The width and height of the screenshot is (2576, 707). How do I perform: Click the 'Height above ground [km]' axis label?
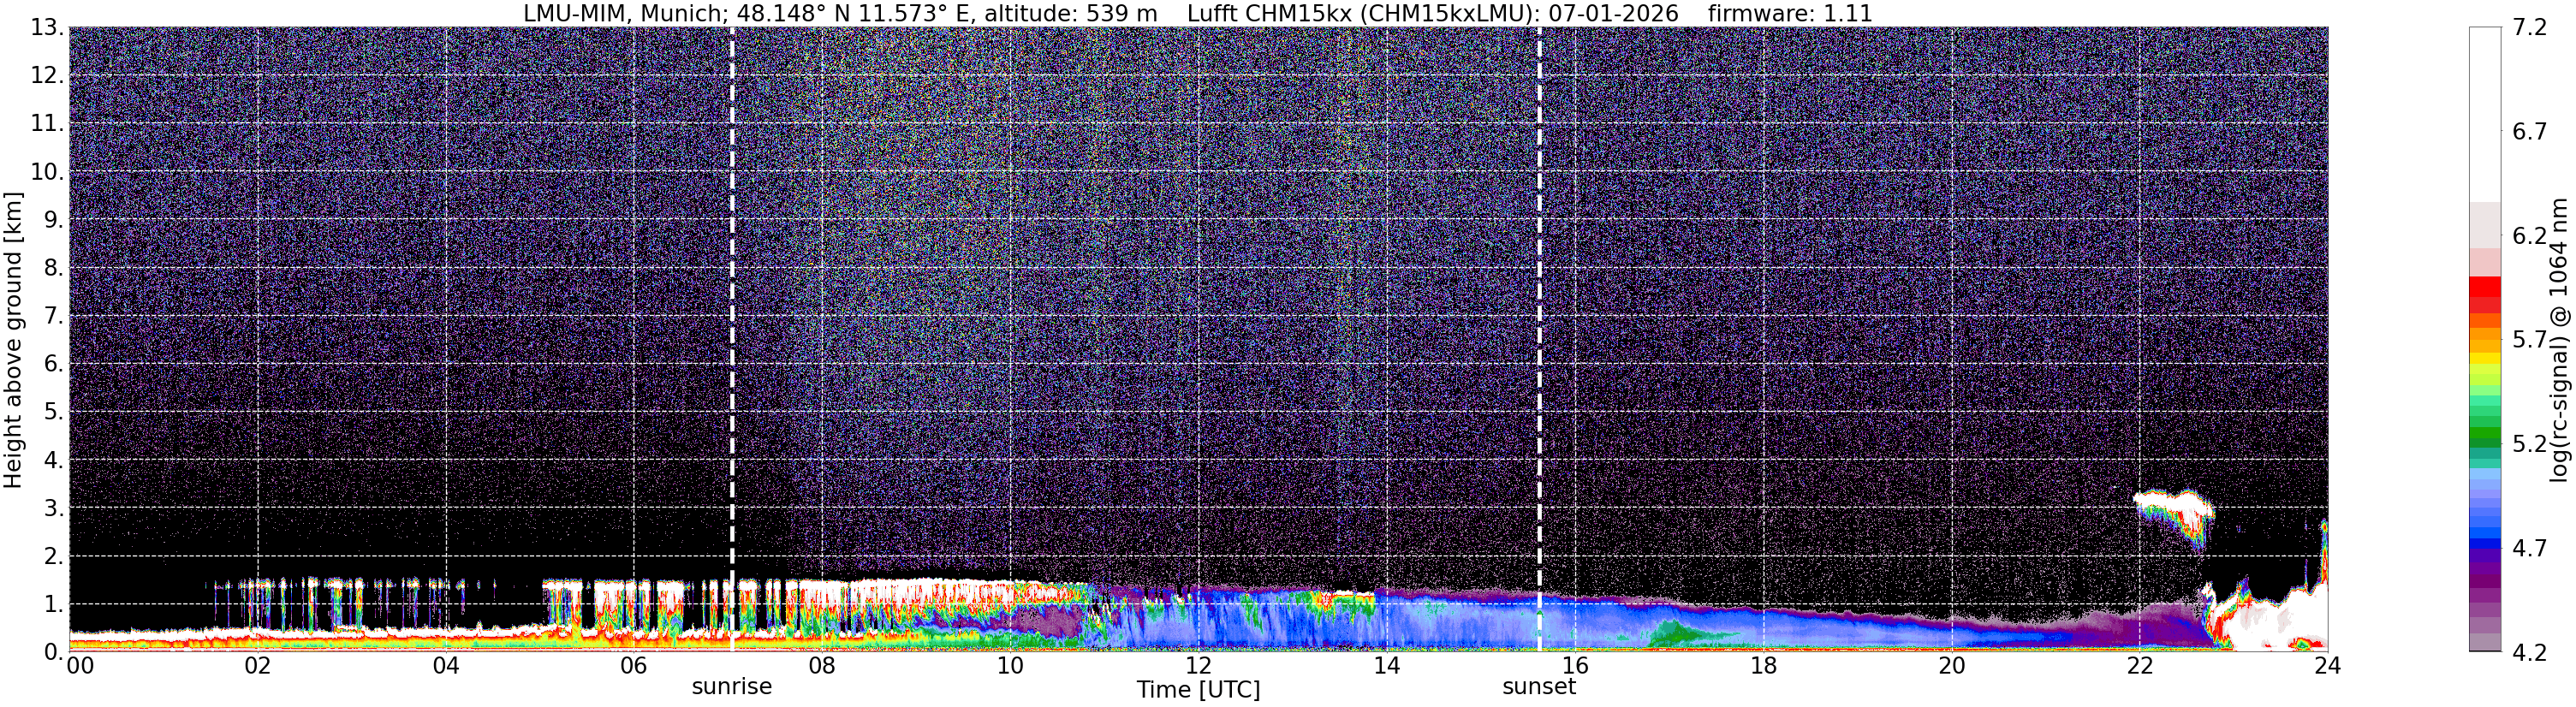pos(13,340)
